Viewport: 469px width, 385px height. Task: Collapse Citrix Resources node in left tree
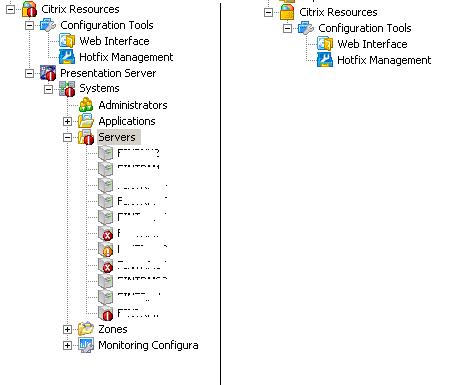pyautogui.click(x=11, y=9)
